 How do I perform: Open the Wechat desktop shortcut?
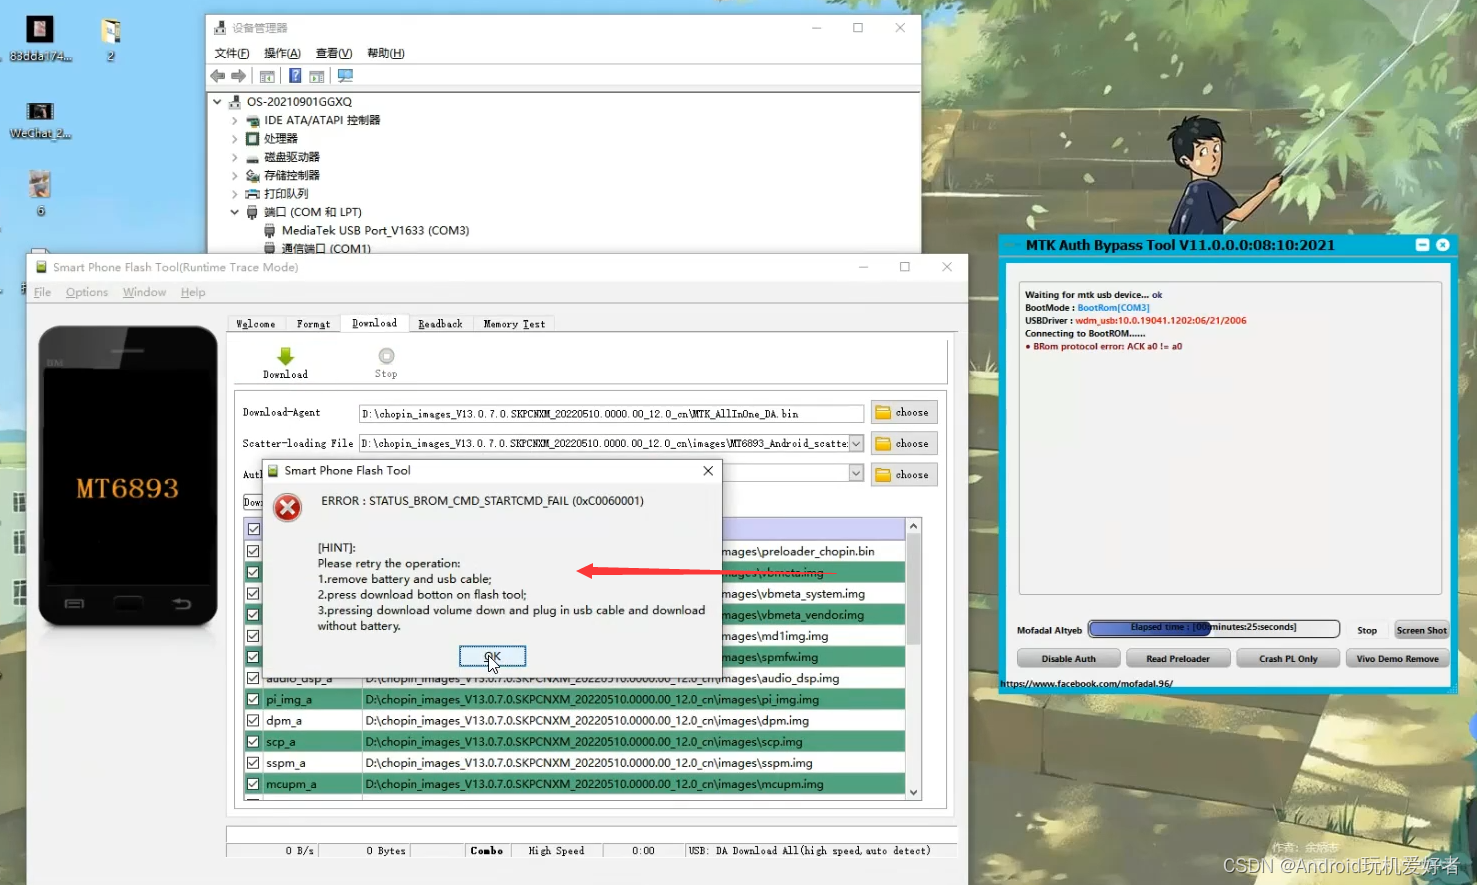coord(40,120)
